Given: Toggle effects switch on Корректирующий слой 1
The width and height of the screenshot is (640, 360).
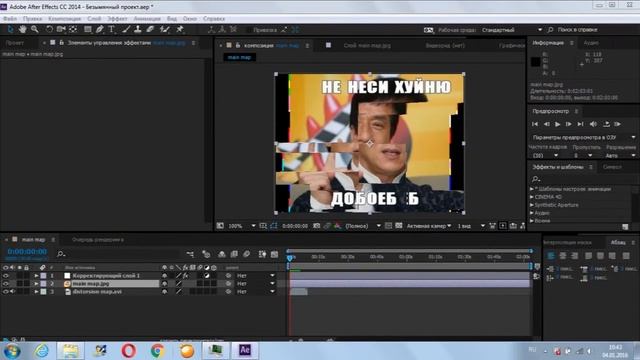Looking at the screenshot, I should [x=185, y=276].
